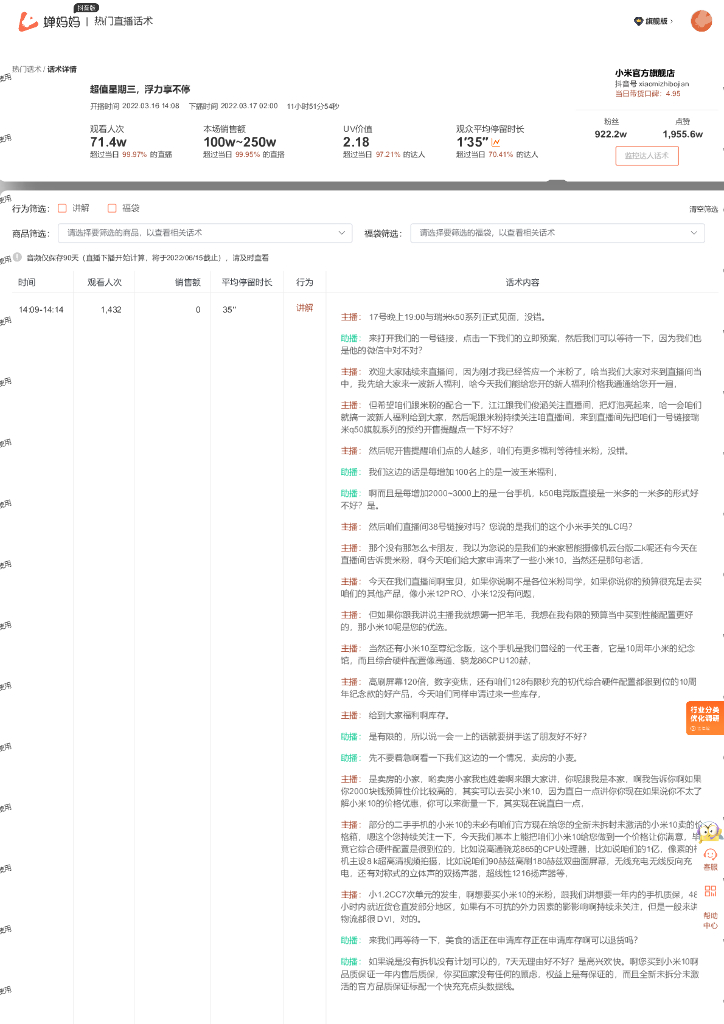Click 清空筛选 to clear filters
Screen dimensions: 724x1024
[x=704, y=209]
